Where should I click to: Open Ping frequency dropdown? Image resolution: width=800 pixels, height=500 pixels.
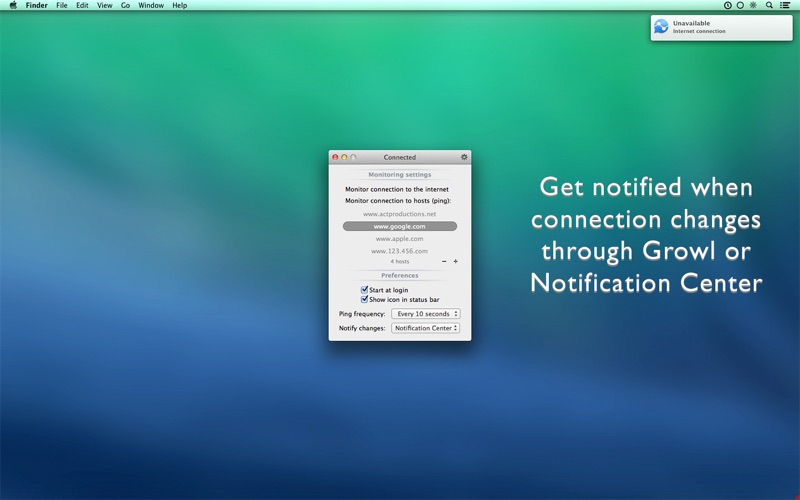tap(426, 314)
